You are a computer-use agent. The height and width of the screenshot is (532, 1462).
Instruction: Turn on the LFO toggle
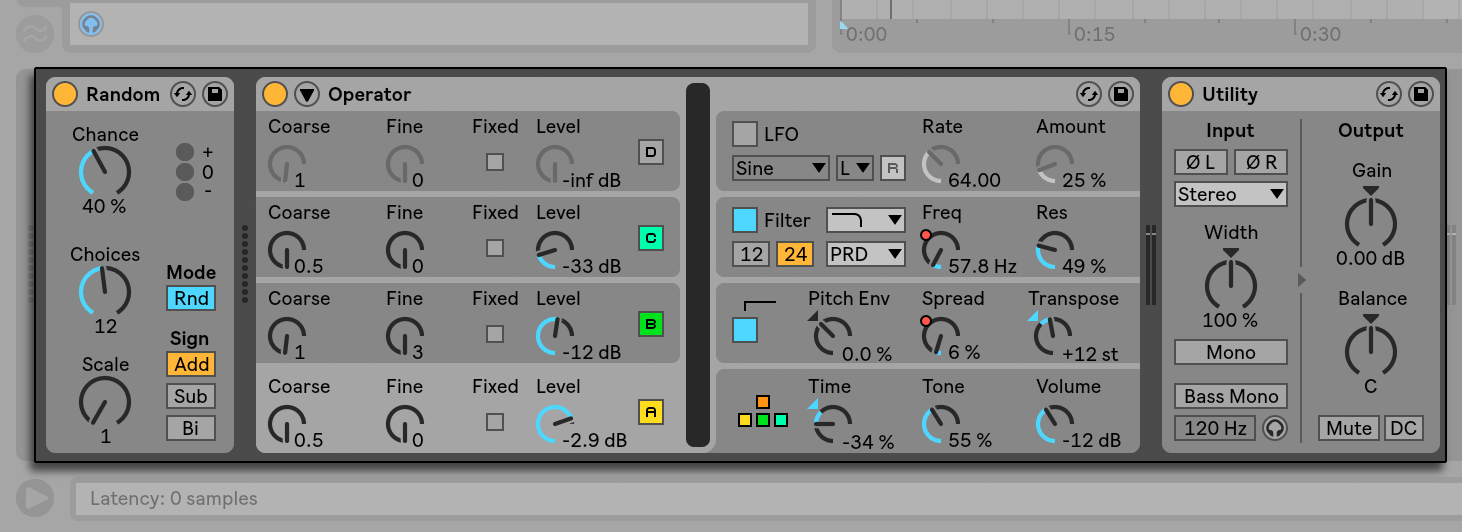tap(745, 134)
